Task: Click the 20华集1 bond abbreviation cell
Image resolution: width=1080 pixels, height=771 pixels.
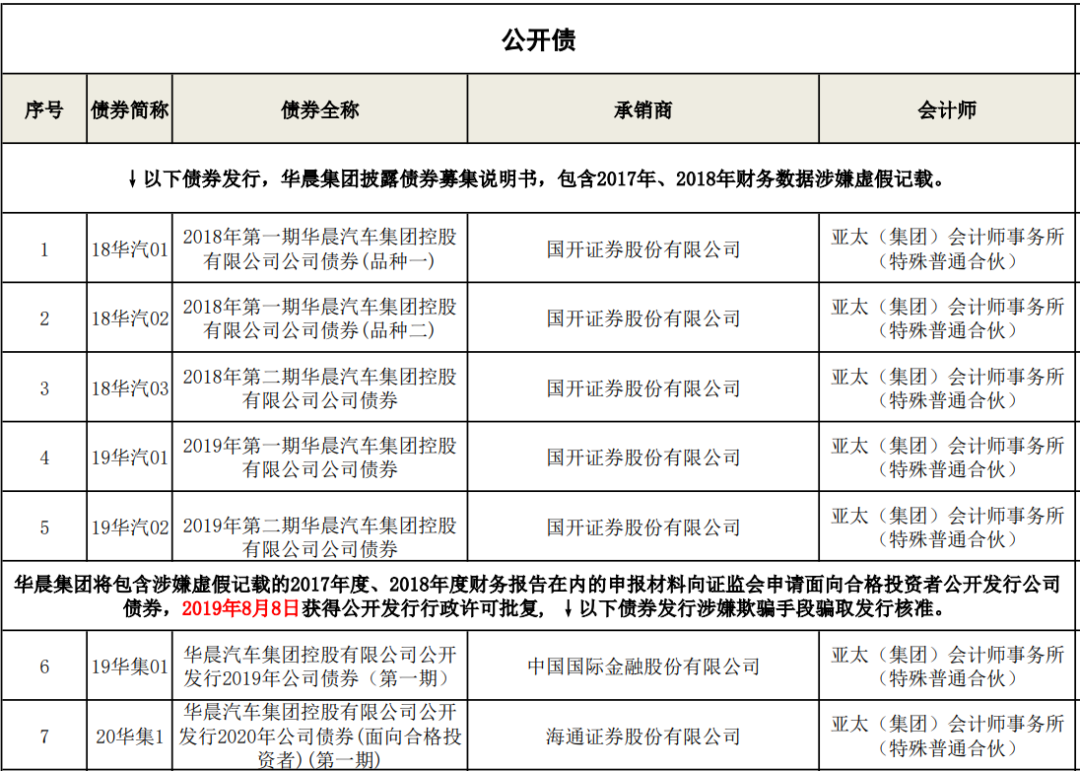Action: 130,737
